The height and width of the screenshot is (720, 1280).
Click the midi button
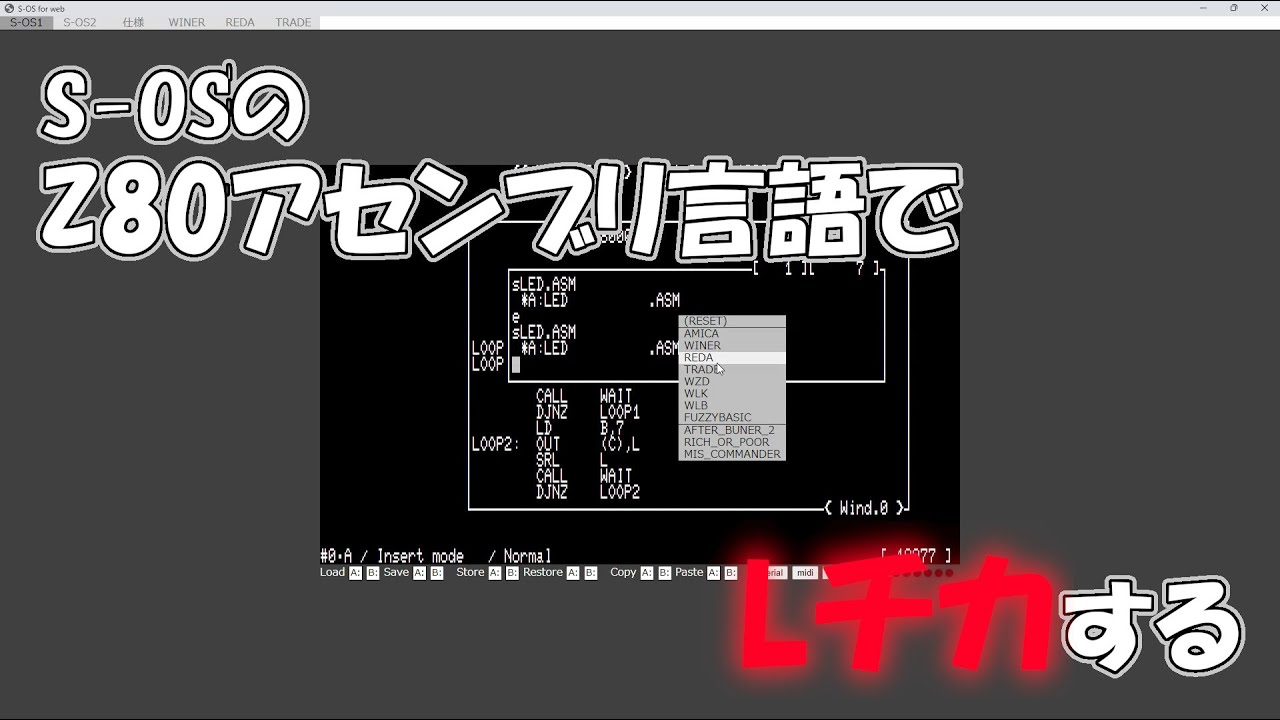pos(805,573)
